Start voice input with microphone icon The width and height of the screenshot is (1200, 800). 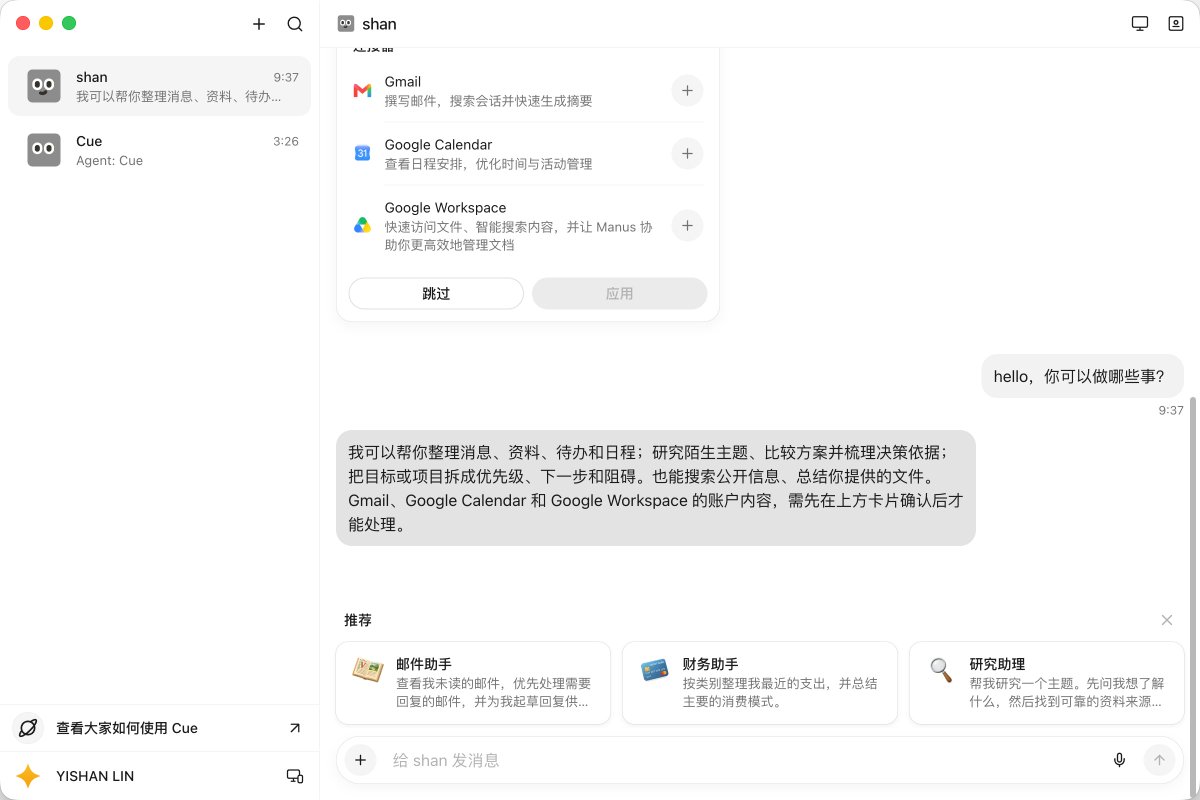(1120, 760)
